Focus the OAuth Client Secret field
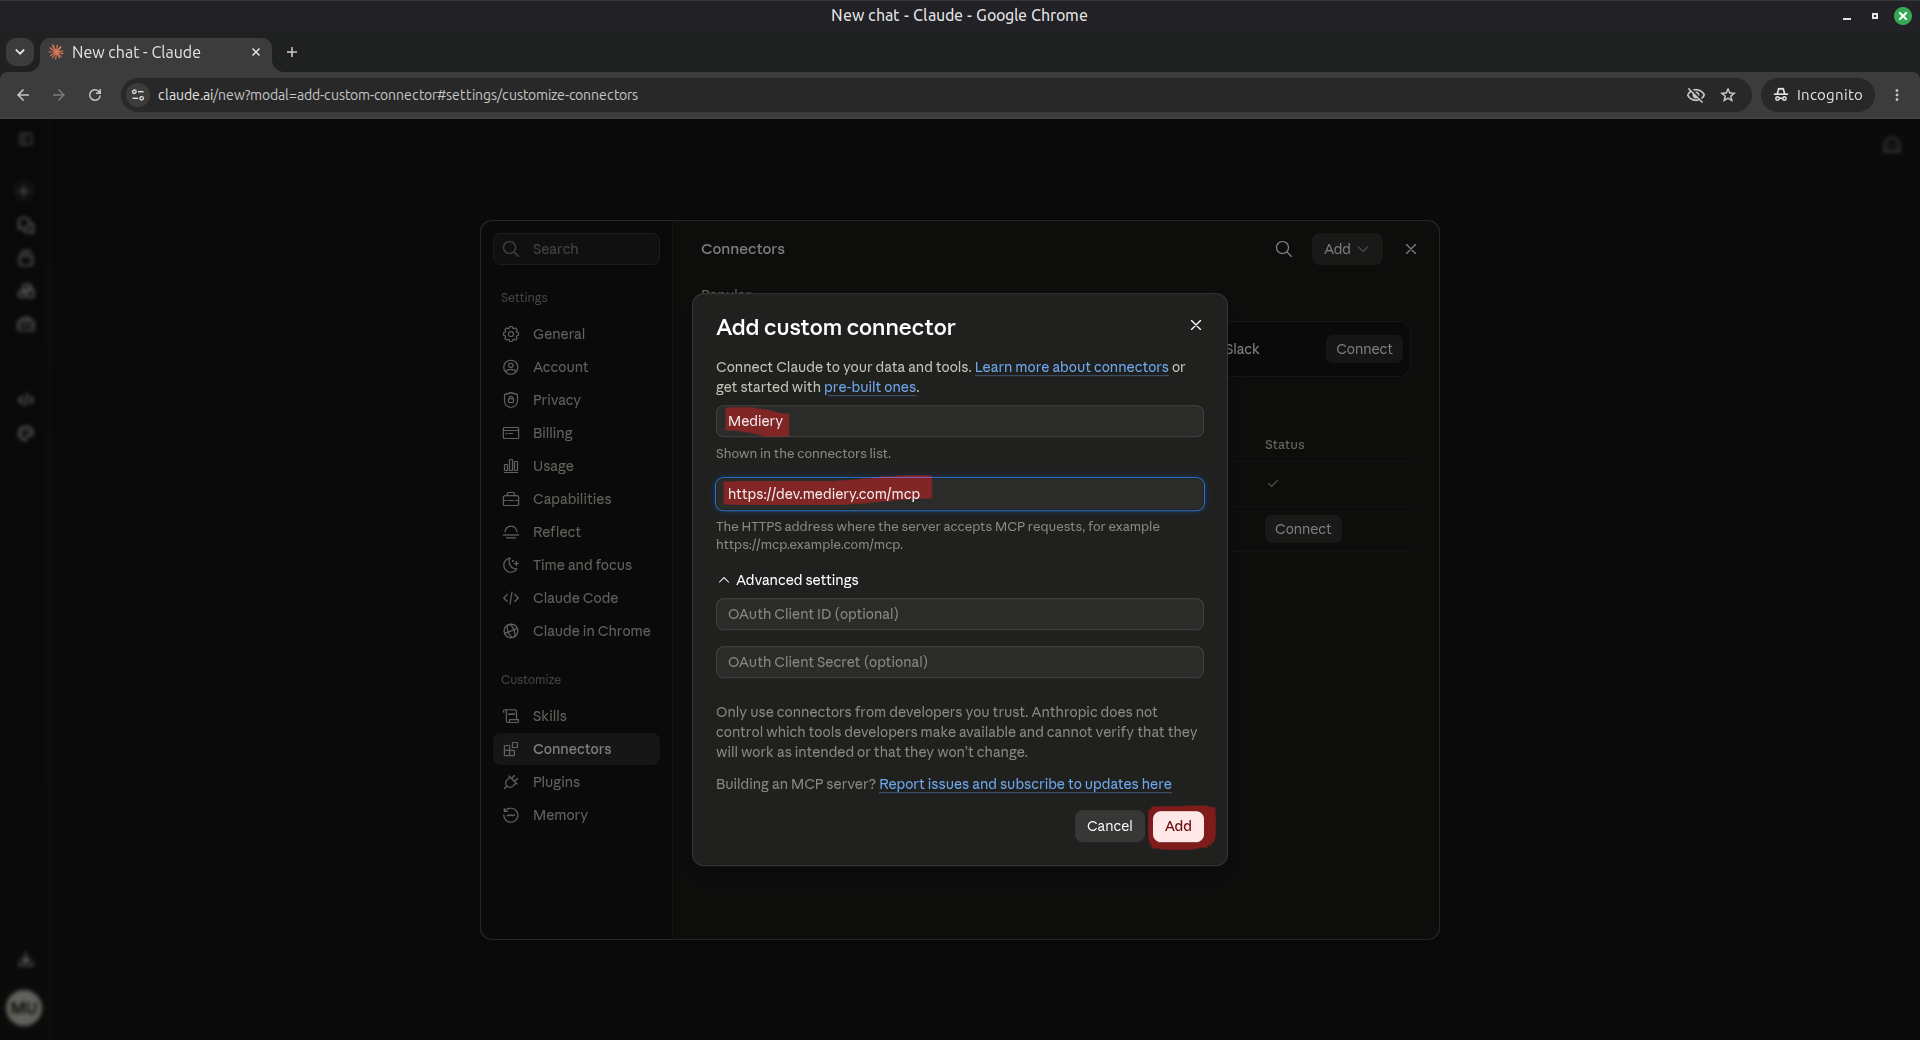This screenshot has height=1040, width=1920. pos(959,662)
